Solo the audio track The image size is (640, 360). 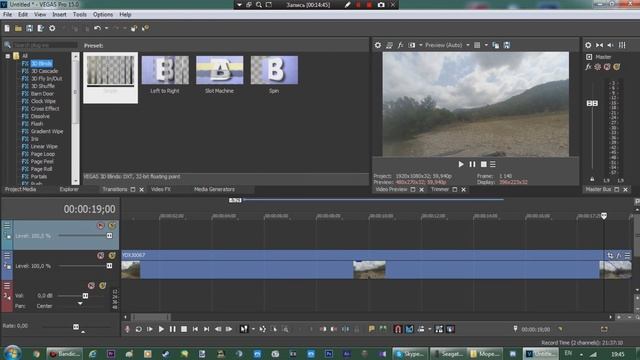pyautogui.click(x=102, y=286)
